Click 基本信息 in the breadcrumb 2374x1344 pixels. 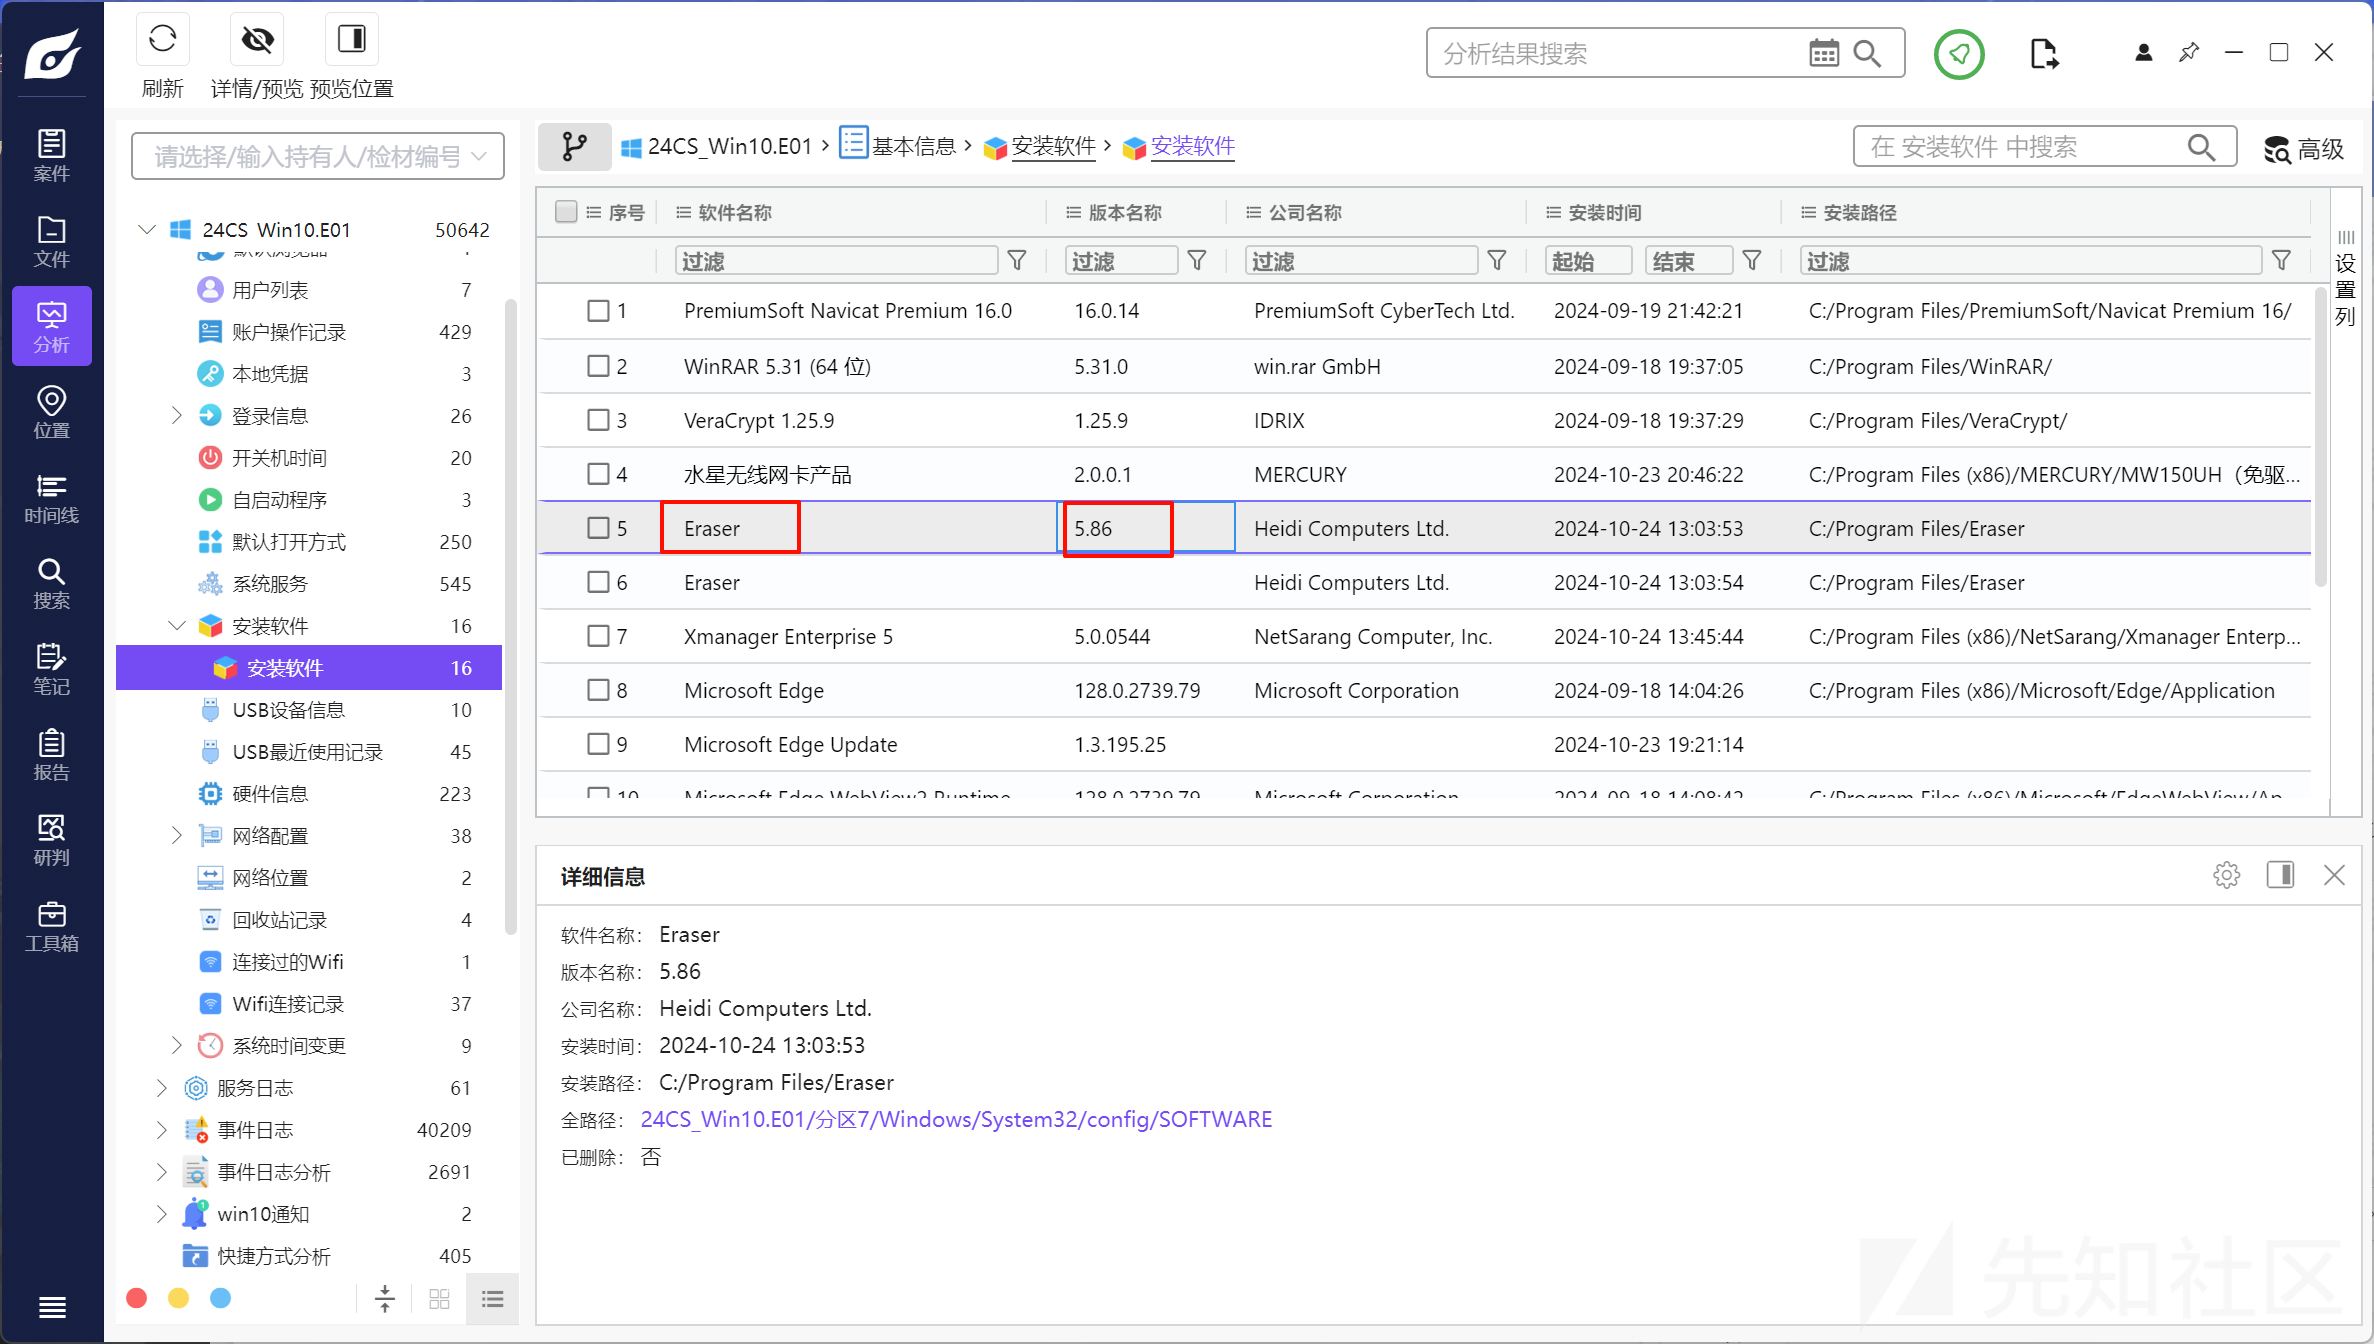click(x=913, y=146)
